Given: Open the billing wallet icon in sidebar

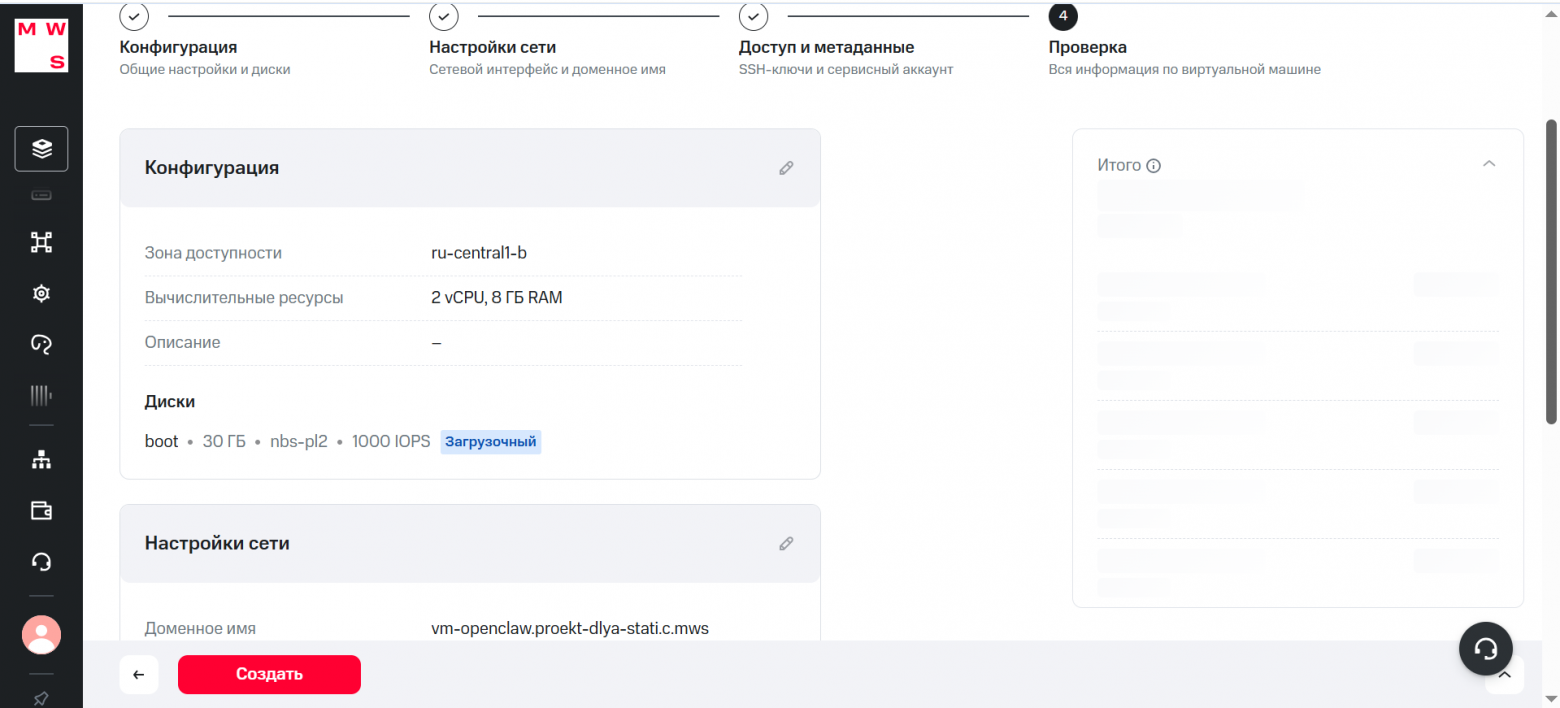Looking at the screenshot, I should 40,510.
